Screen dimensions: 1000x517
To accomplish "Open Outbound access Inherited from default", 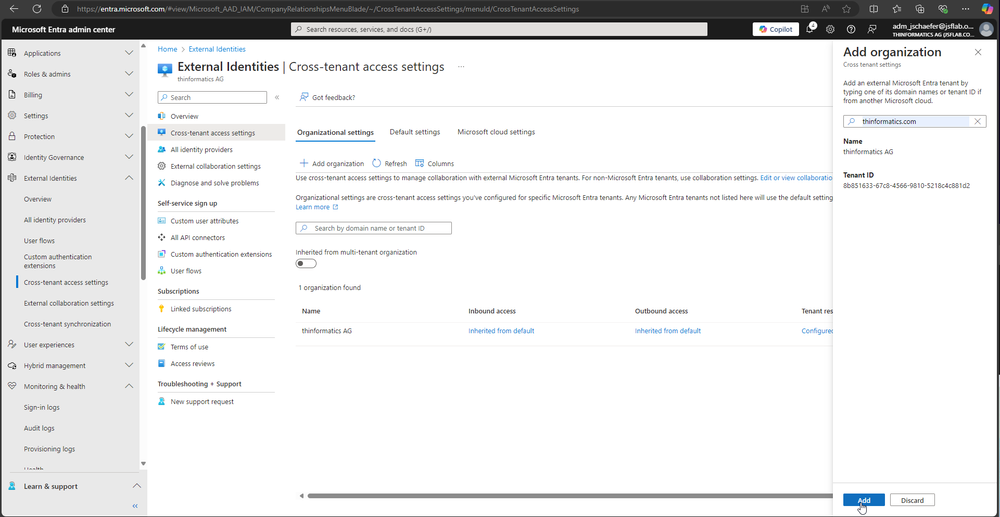I will 668,331.
